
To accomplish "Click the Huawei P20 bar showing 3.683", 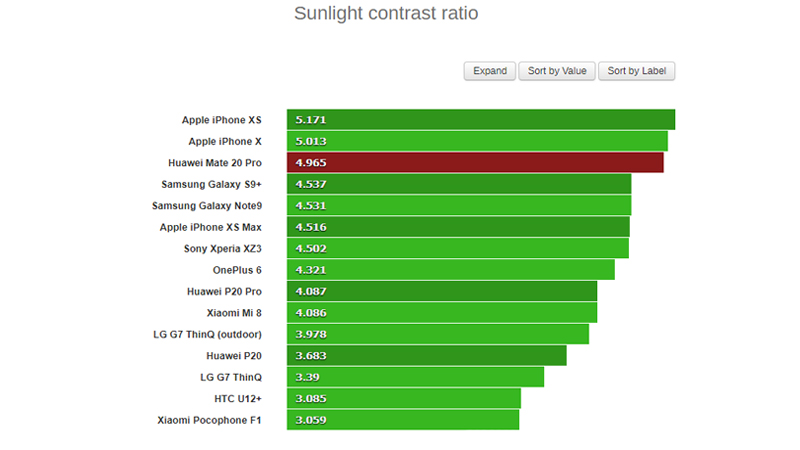I will [x=426, y=356].
